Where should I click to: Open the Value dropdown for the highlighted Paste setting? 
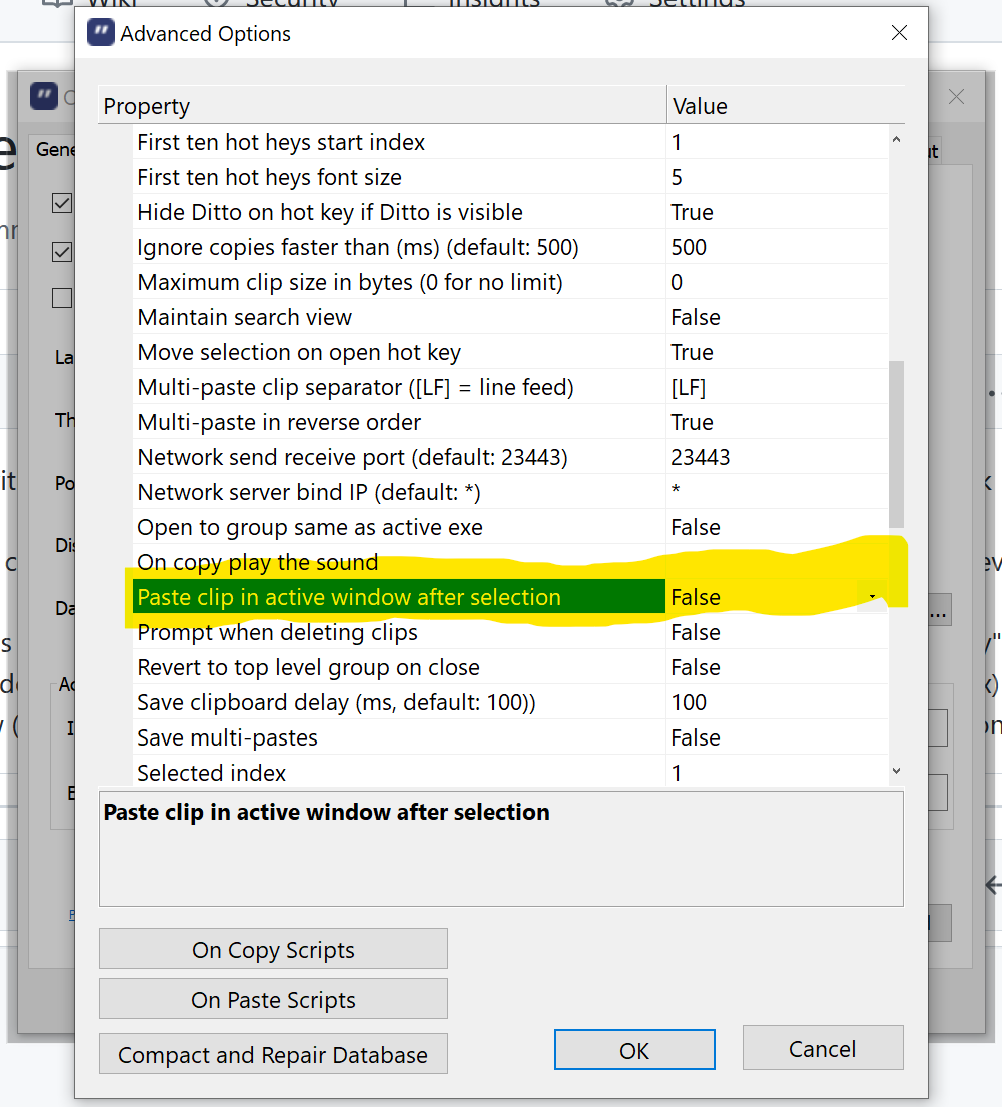872,597
